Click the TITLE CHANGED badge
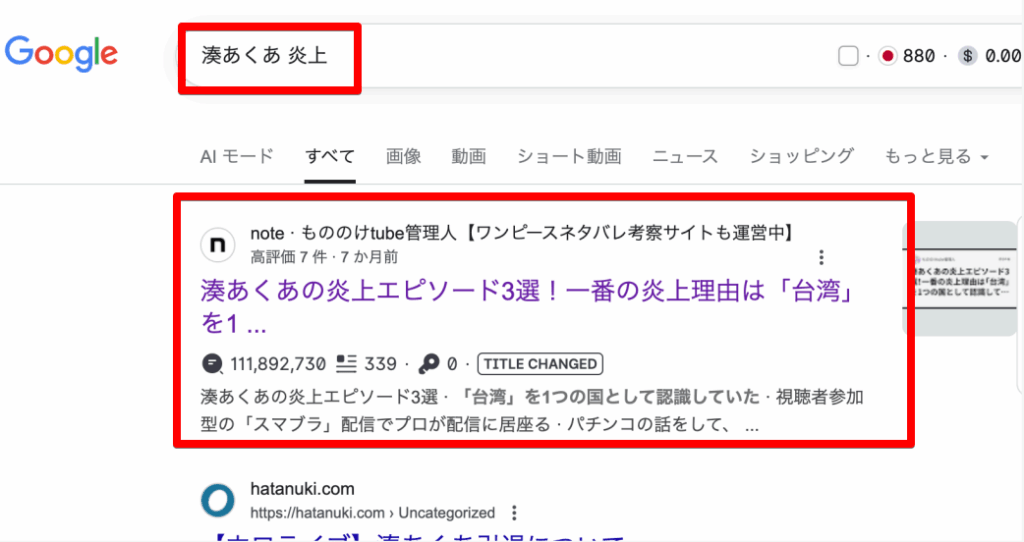The image size is (1024, 542). tap(540, 363)
